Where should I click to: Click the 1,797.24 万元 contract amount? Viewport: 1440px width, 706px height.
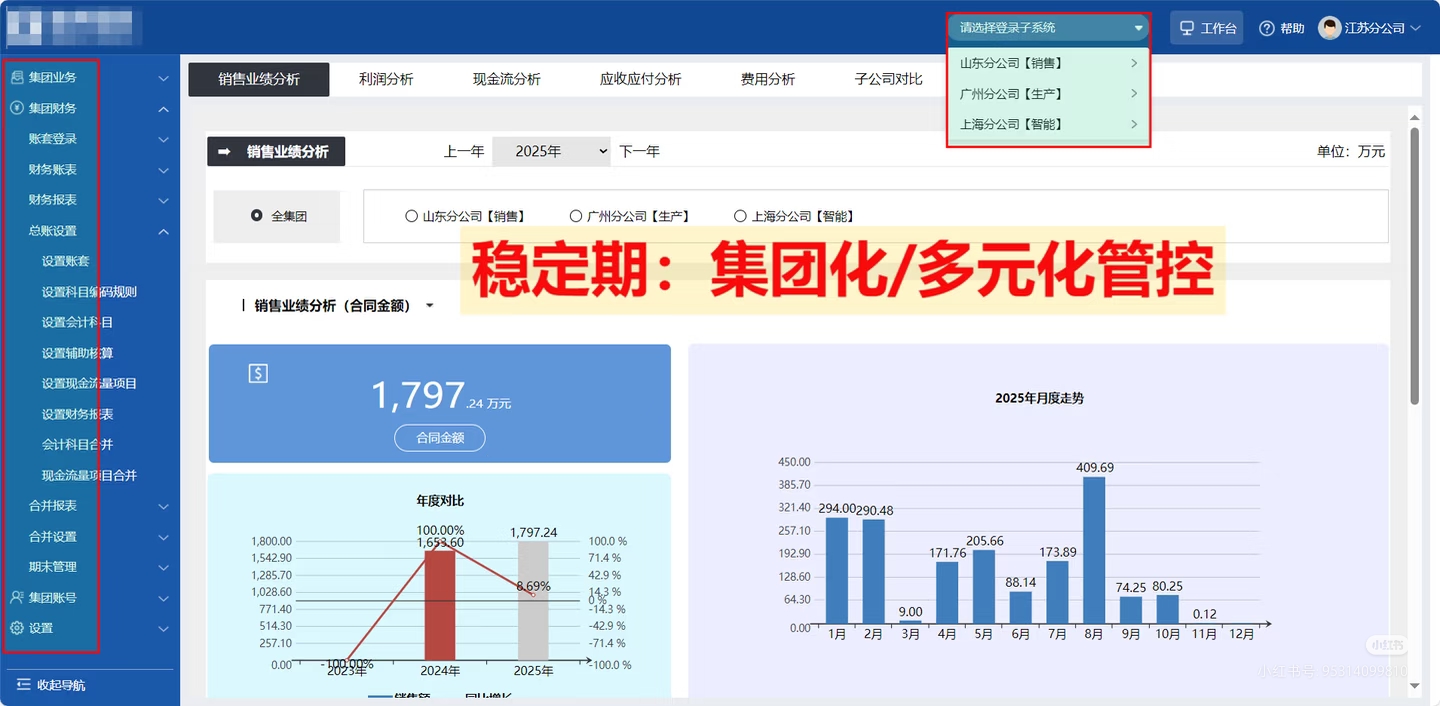(x=441, y=395)
